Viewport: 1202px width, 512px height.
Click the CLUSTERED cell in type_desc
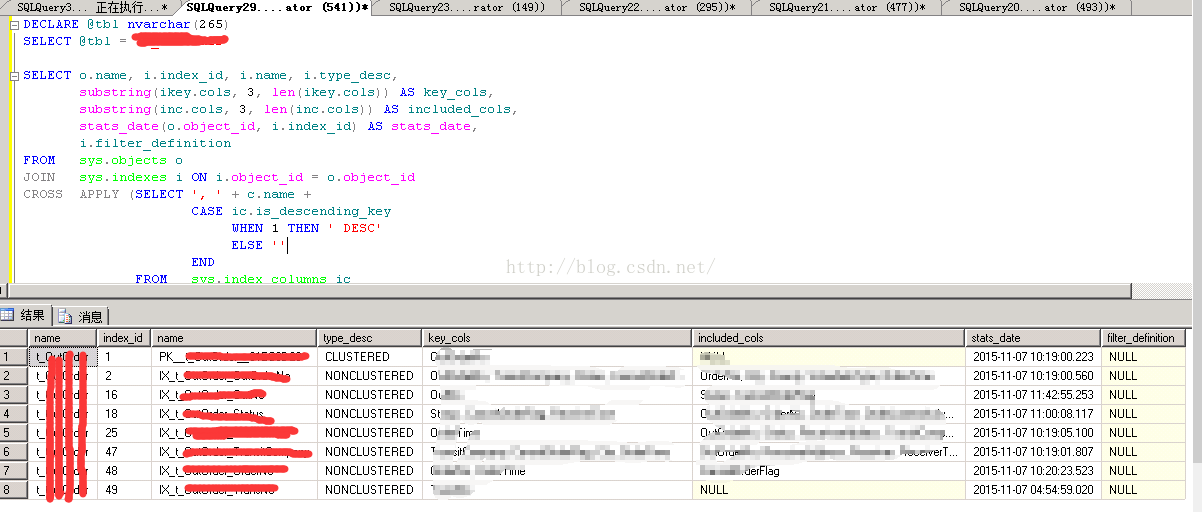[x=370, y=356]
